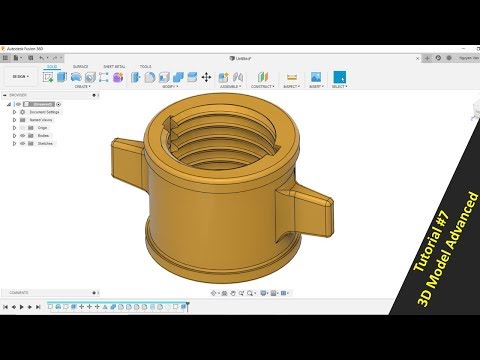
Task: Open the MODIFY dropdown menu
Action: pyautogui.click(x=170, y=87)
